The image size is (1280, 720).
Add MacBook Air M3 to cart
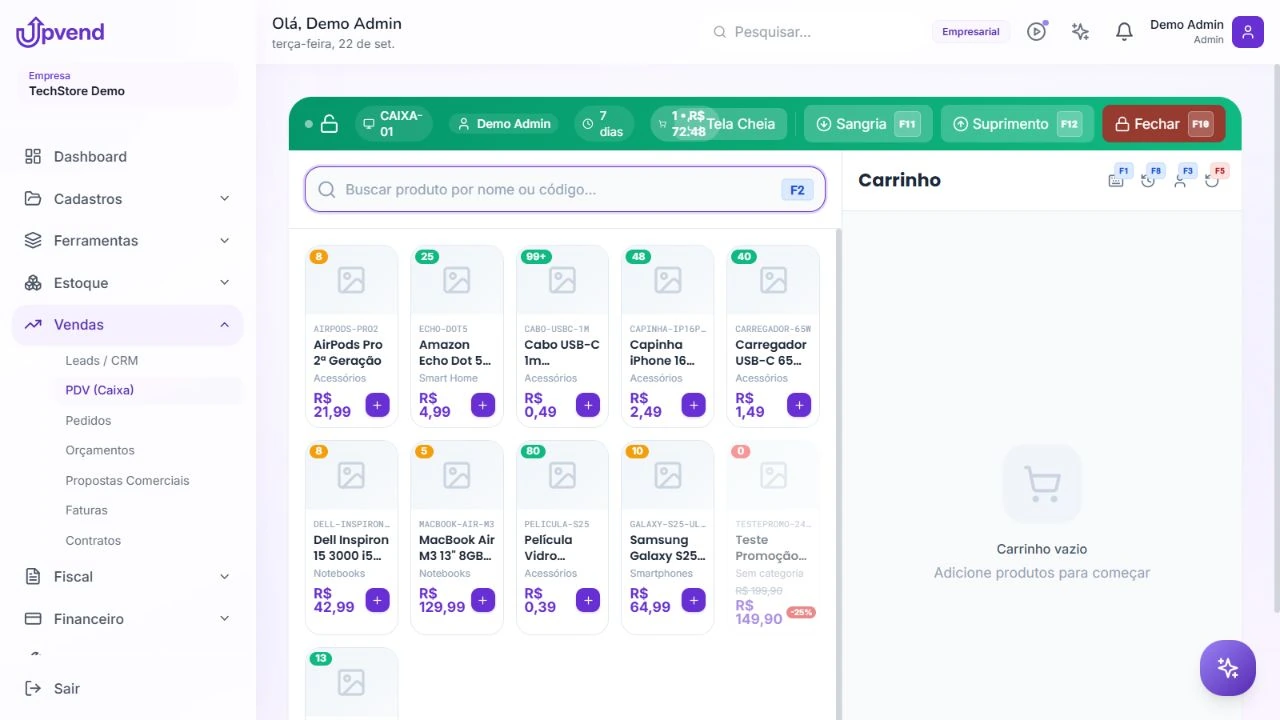point(483,600)
